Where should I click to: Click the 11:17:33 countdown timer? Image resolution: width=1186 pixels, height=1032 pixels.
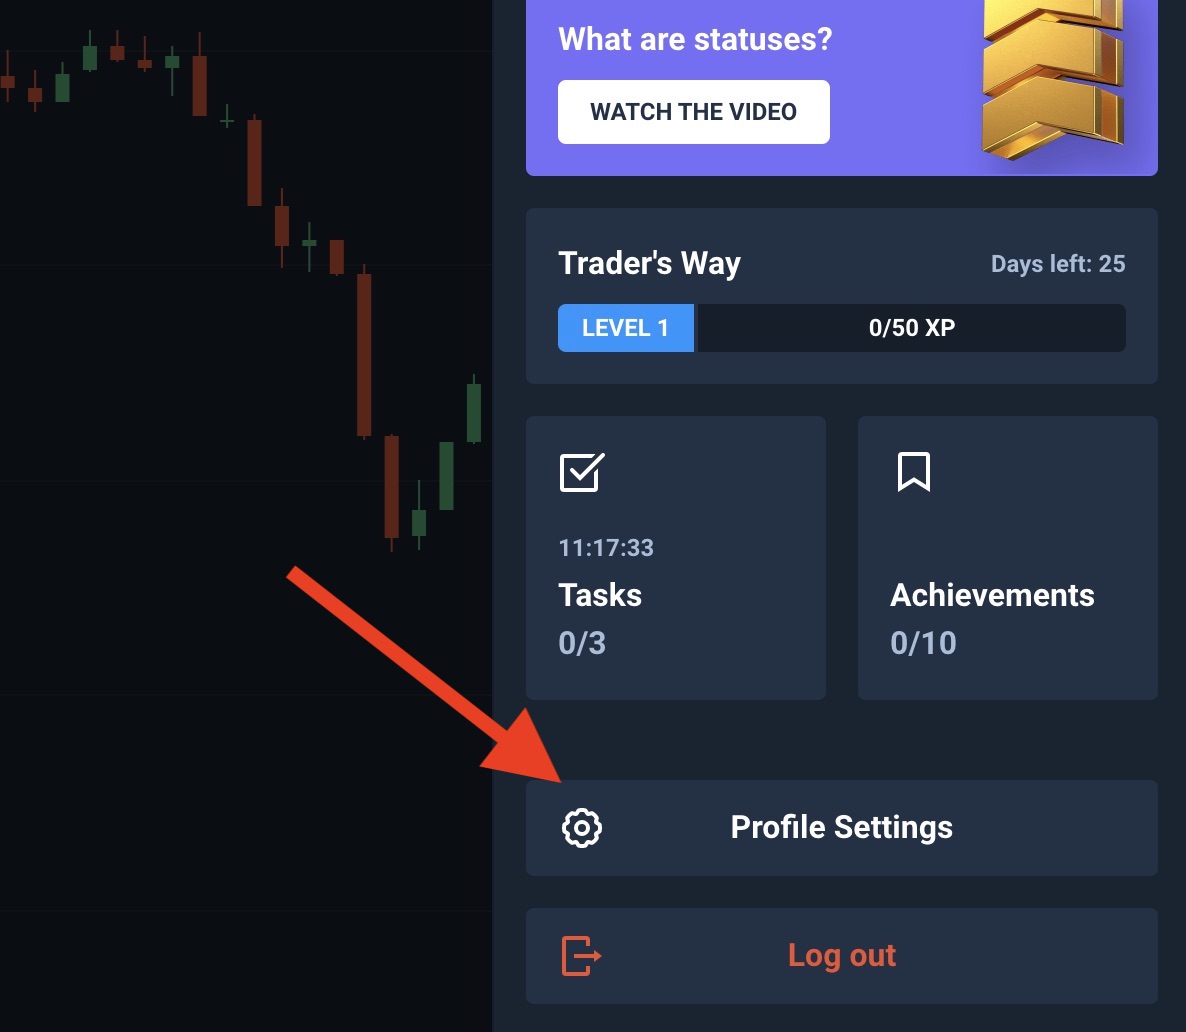tap(606, 548)
